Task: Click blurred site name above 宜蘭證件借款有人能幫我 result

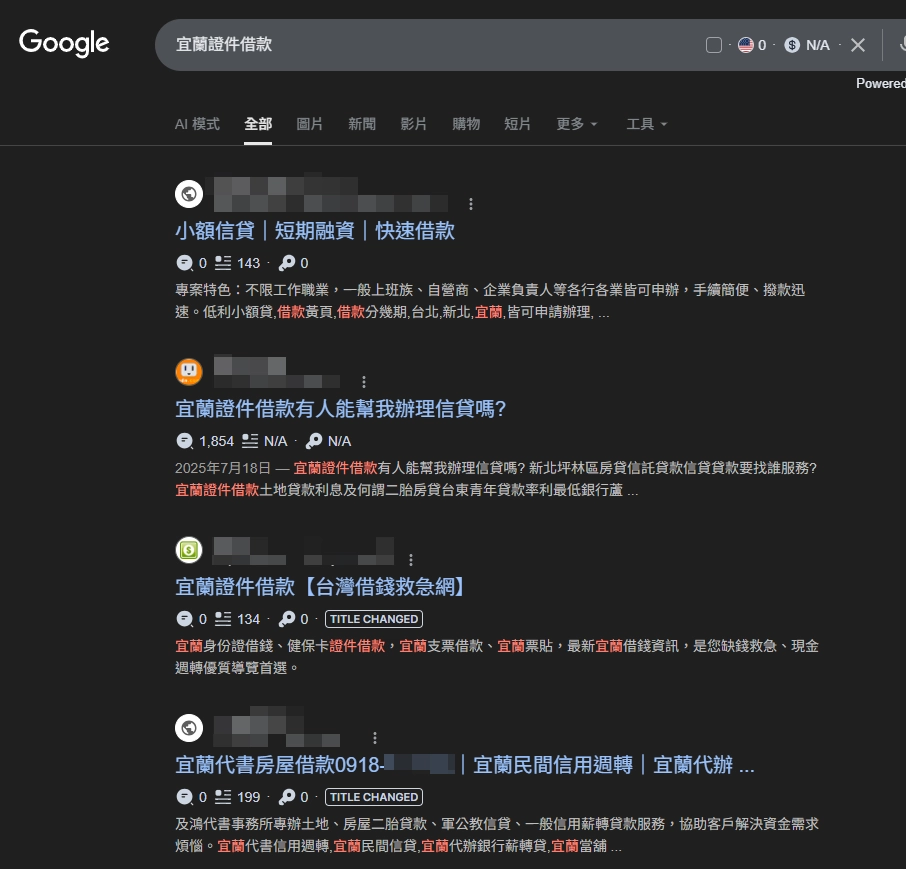Action: (x=277, y=372)
